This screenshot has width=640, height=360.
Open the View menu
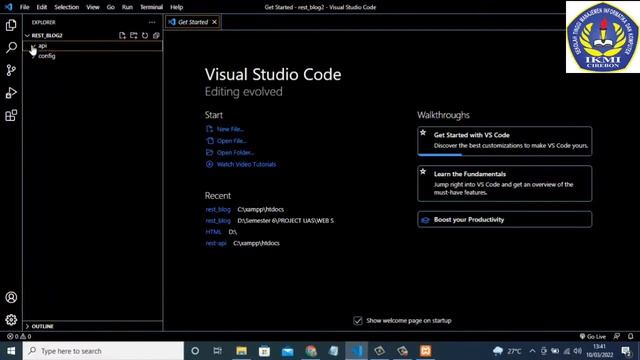point(93,7)
